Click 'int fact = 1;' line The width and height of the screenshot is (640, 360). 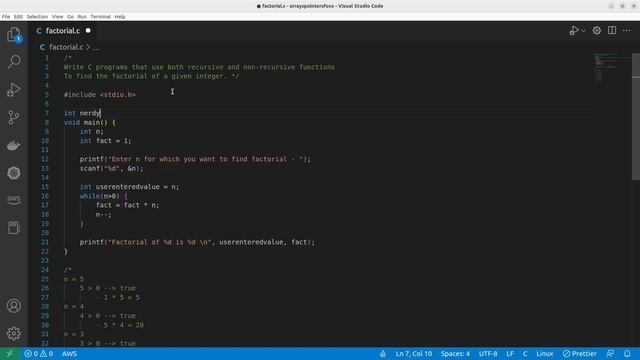105,141
